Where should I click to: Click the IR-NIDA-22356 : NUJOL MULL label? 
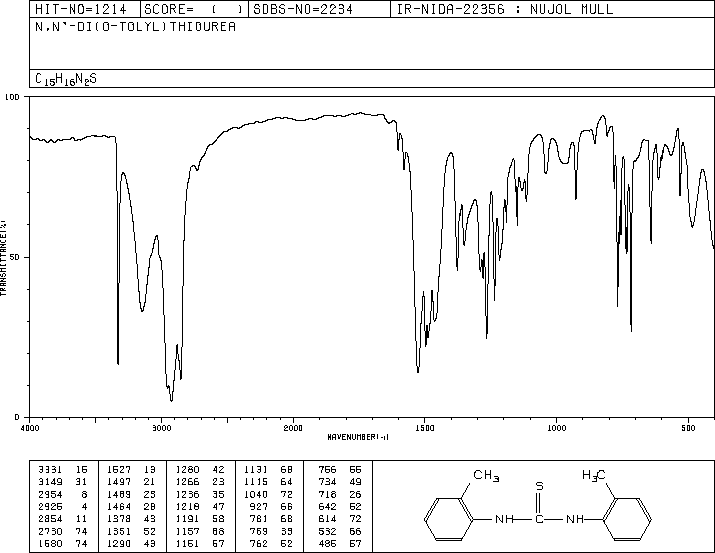(x=505, y=10)
